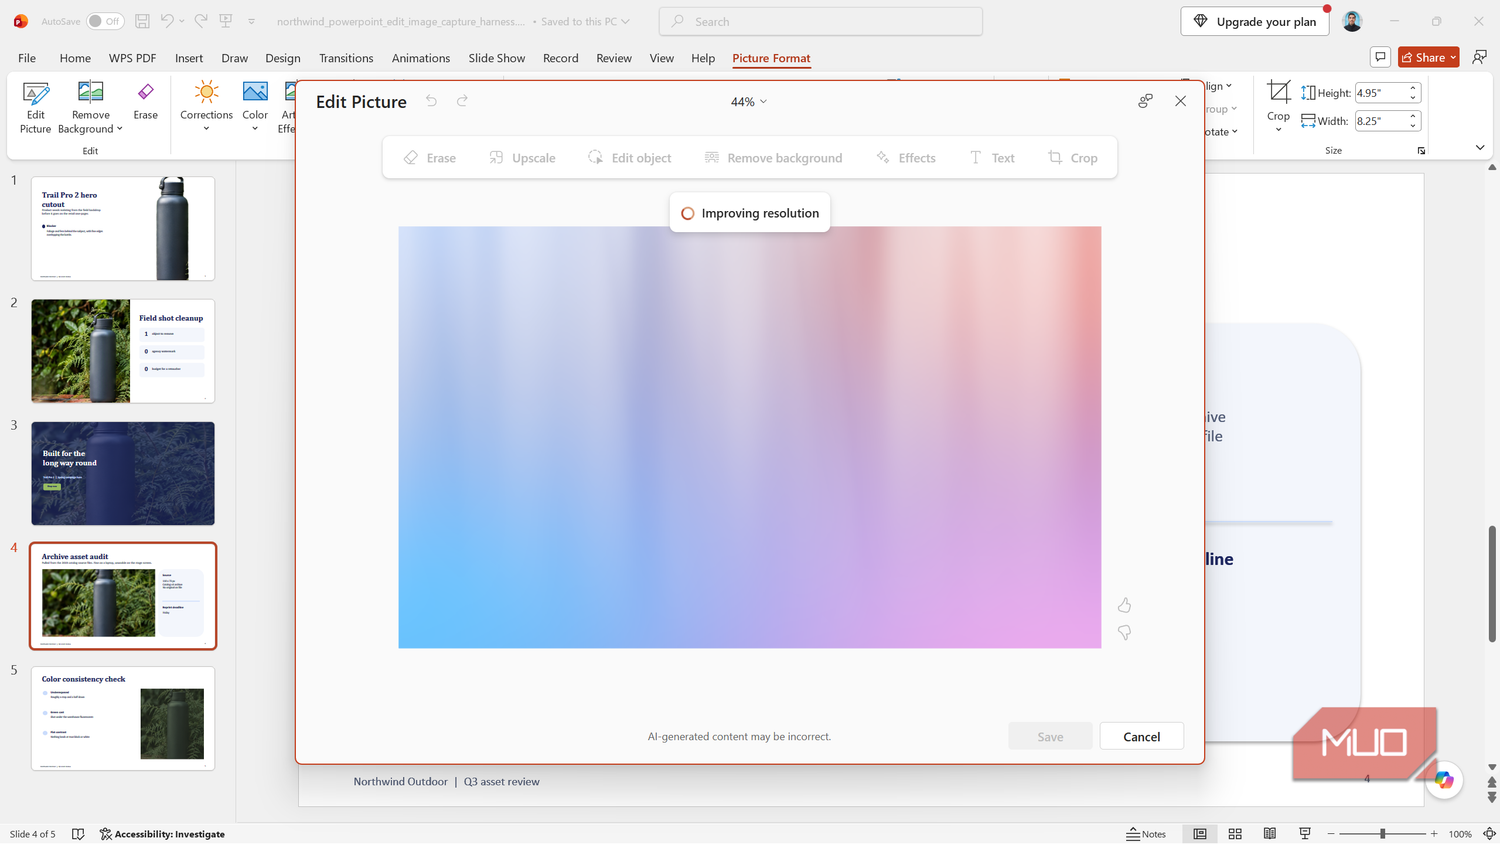Click the slide pane vertical scrollbar

click(1492, 583)
